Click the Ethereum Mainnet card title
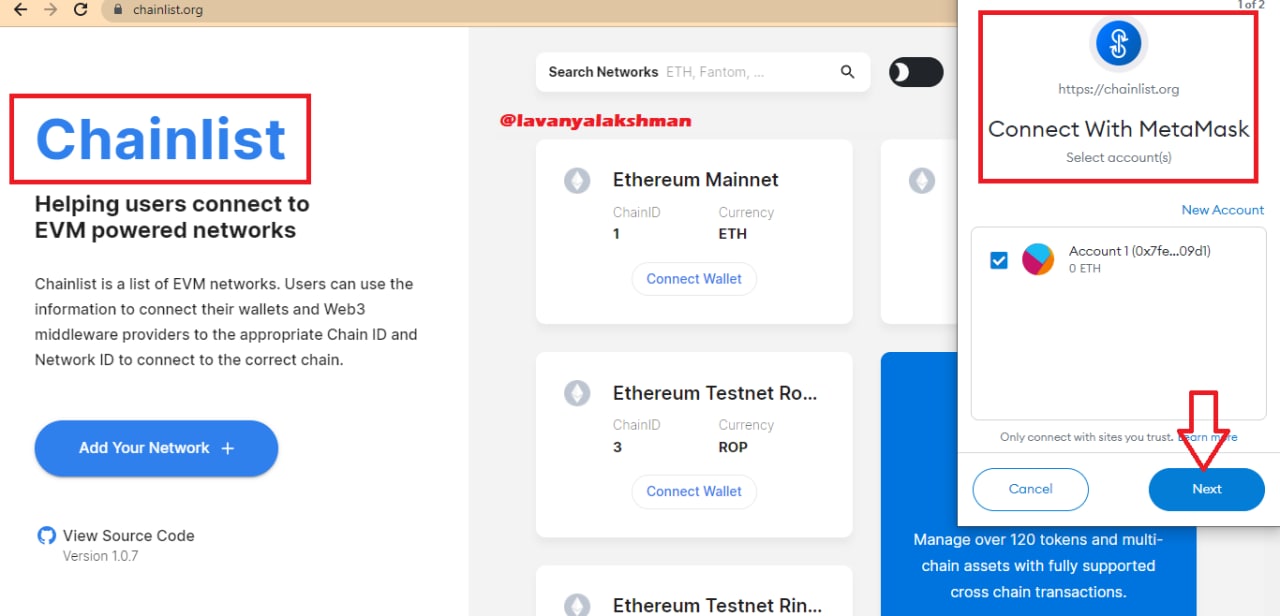This screenshot has width=1280, height=616. [695, 180]
